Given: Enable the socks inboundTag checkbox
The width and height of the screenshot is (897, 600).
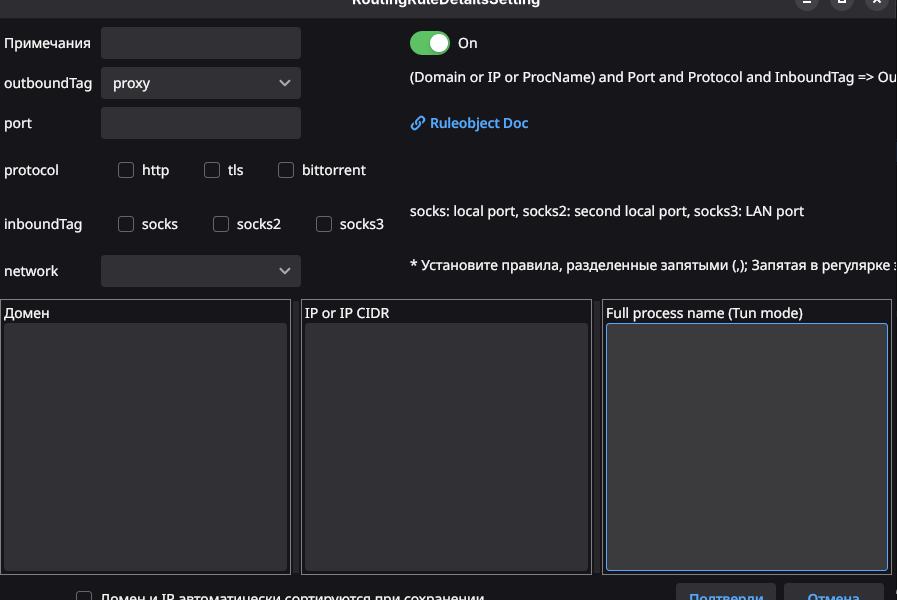Looking at the screenshot, I should coord(126,224).
